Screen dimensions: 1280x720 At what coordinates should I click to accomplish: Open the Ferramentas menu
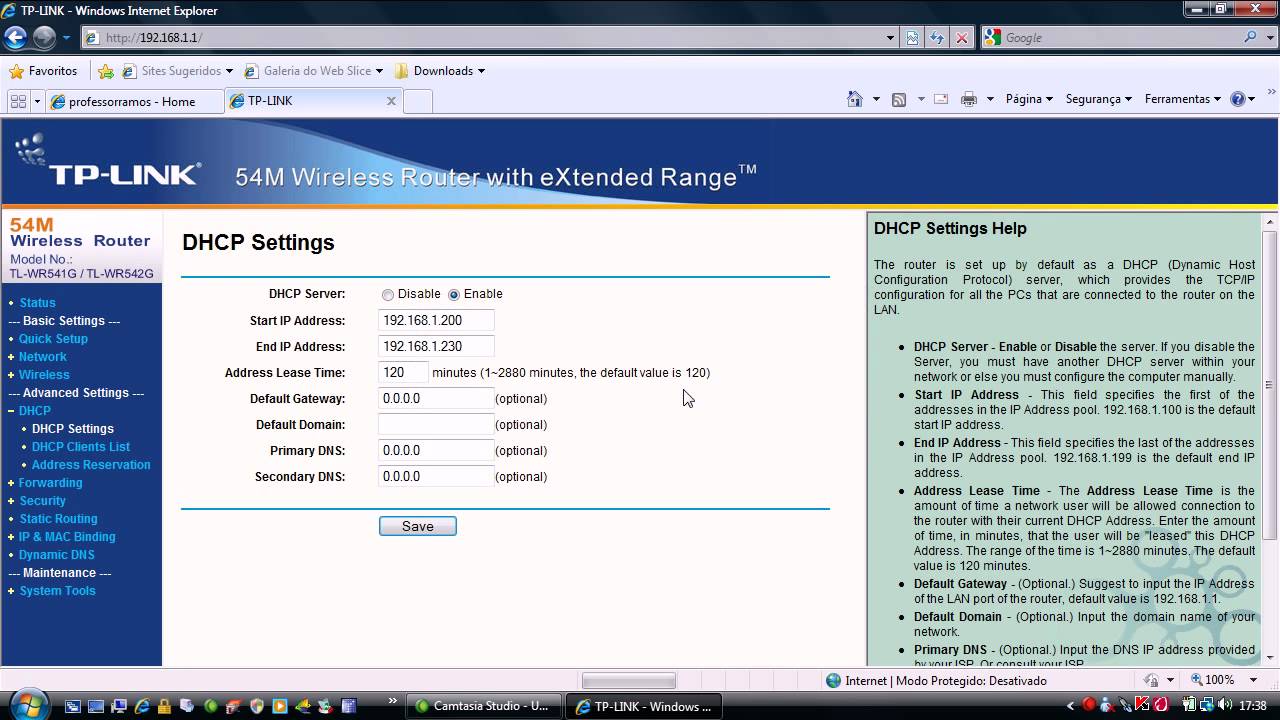coord(1183,99)
